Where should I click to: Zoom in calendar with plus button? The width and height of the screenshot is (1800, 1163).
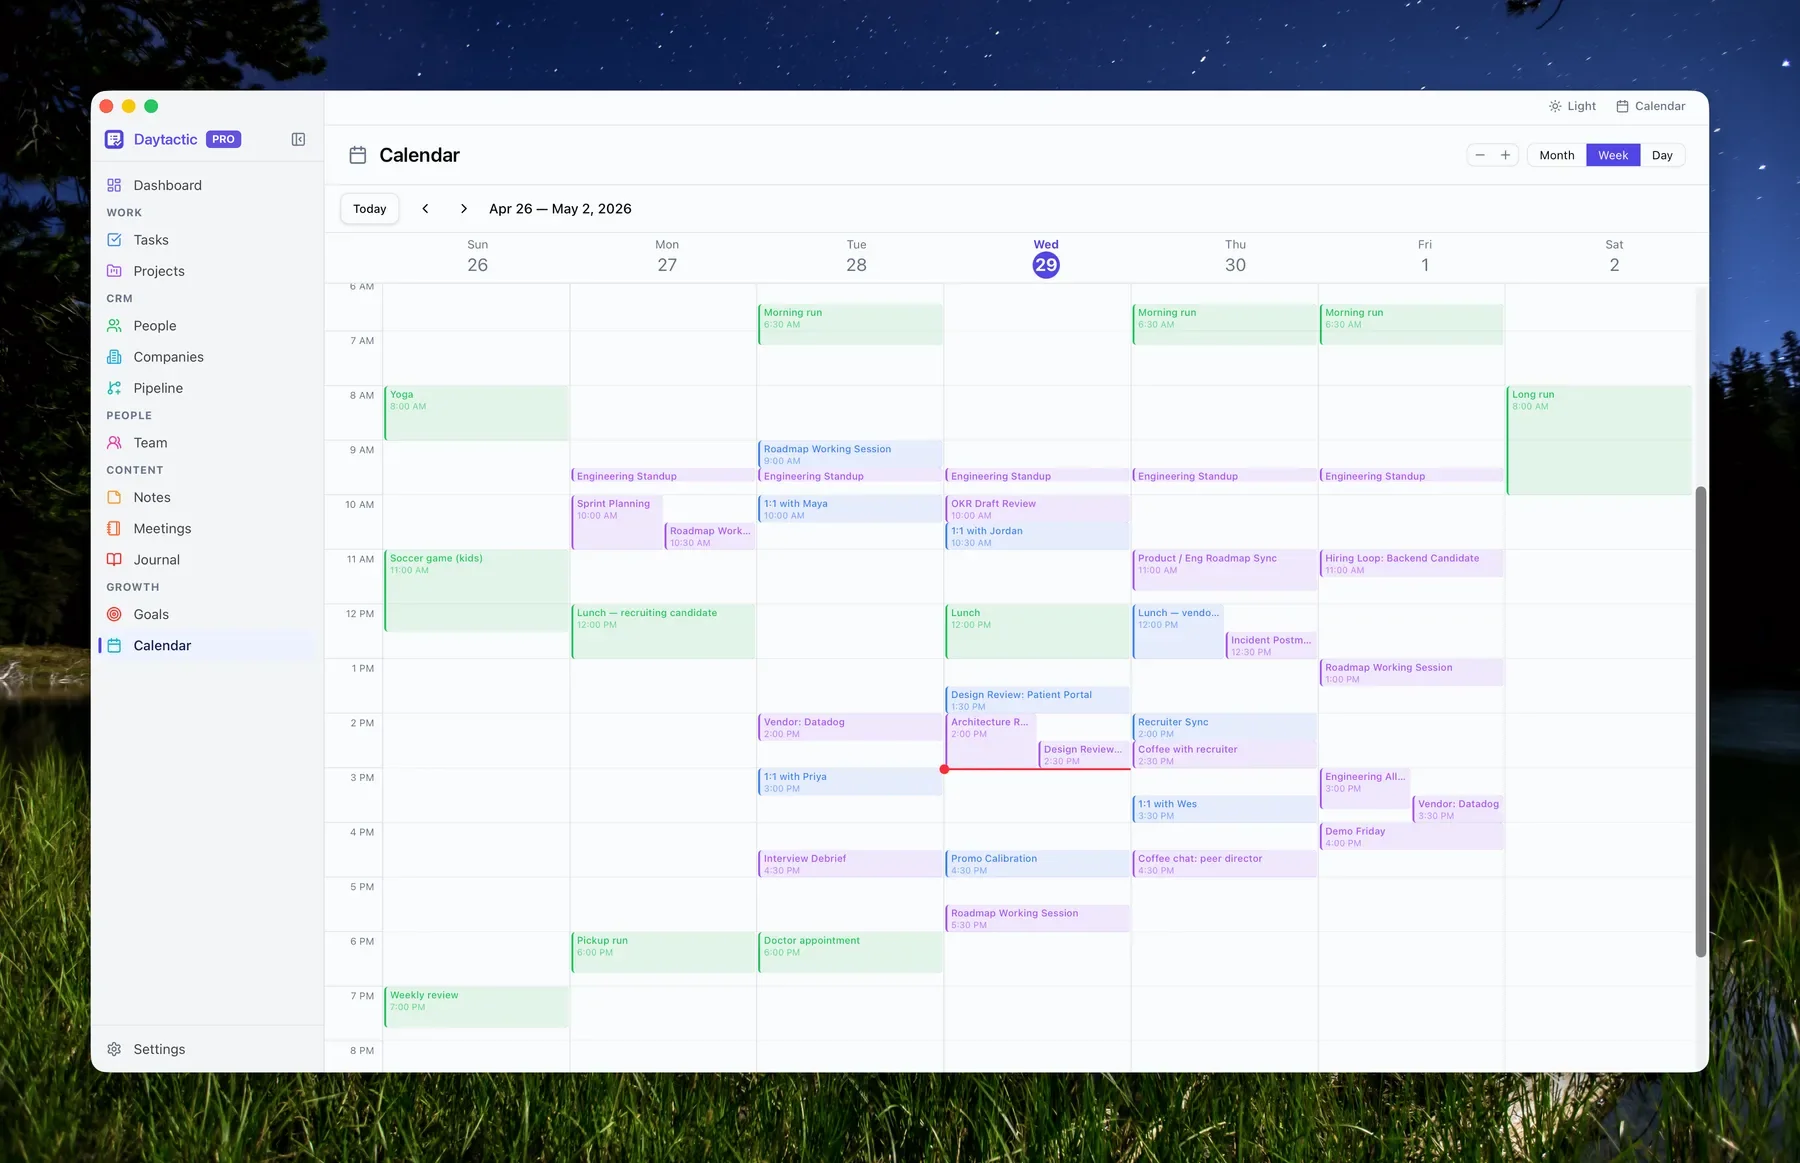1506,155
